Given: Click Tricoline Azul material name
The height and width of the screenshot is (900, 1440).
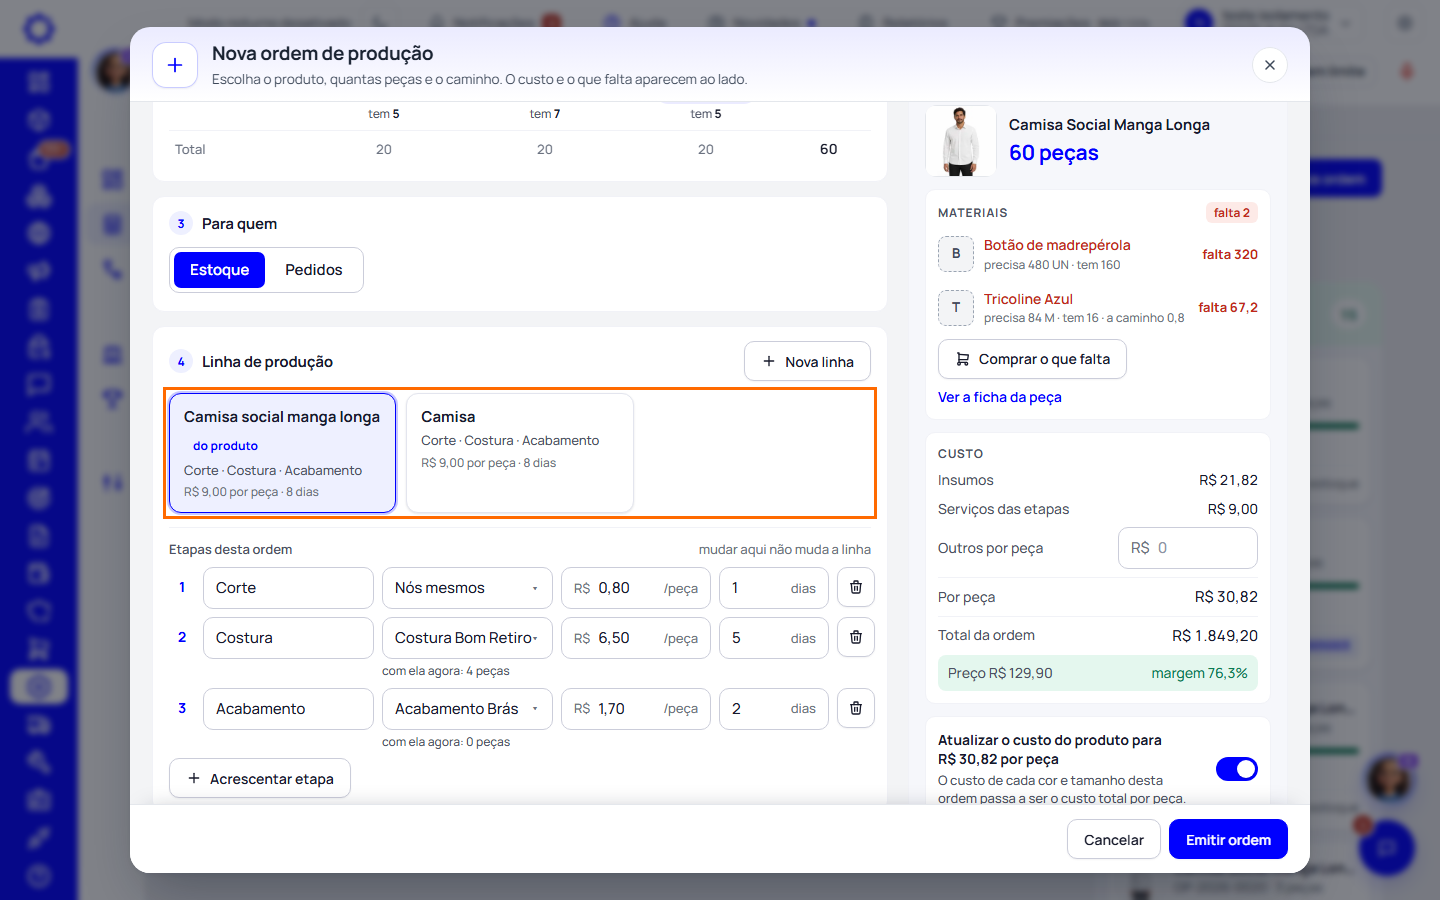Looking at the screenshot, I should coord(1028,299).
